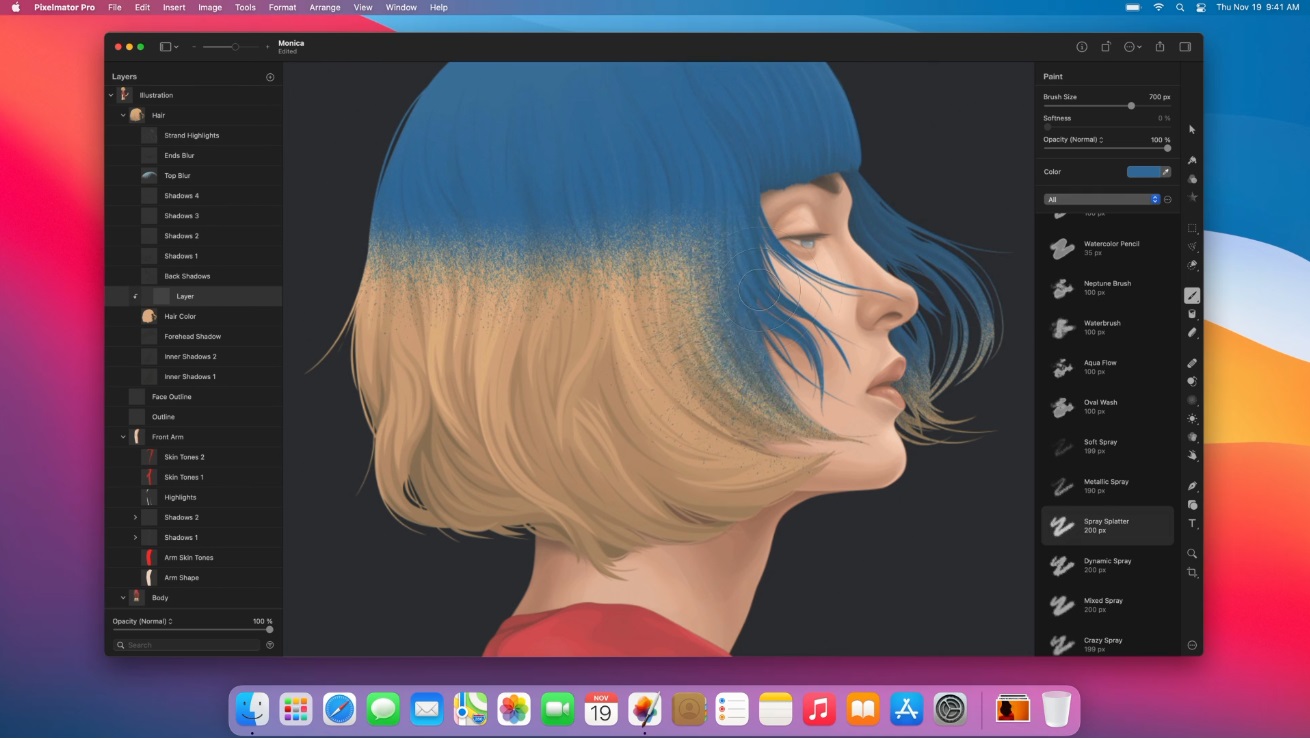The image size is (1310, 739).
Task: Select the Arrange arrow tool
Action: click(x=1192, y=130)
